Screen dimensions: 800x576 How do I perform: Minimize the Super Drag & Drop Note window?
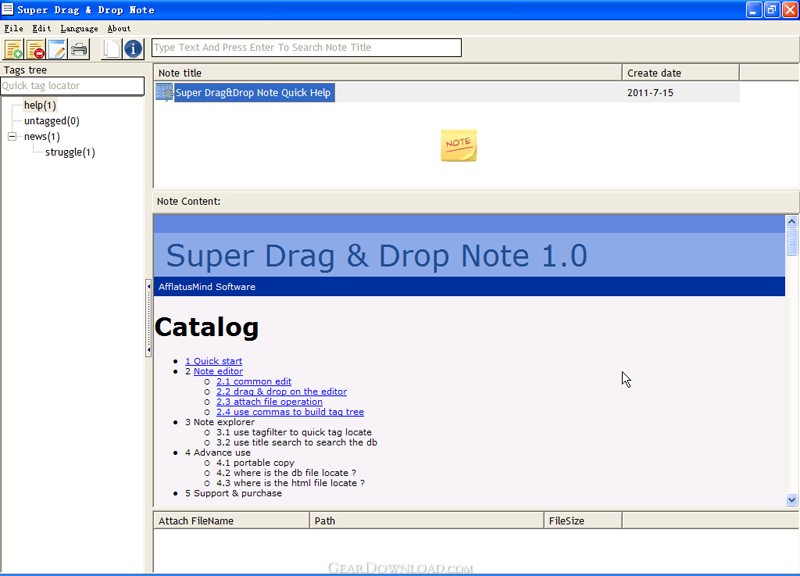click(754, 10)
